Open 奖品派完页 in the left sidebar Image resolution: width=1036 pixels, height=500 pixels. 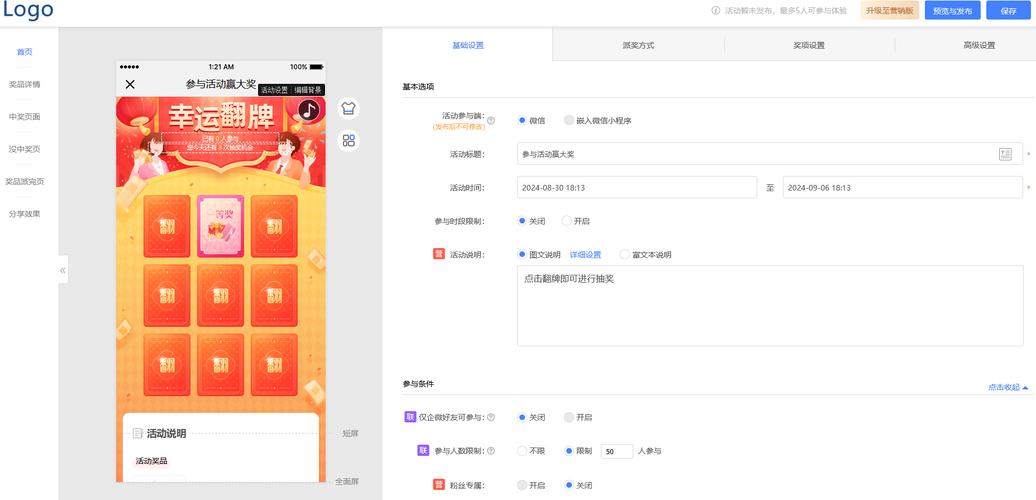pos(24,181)
